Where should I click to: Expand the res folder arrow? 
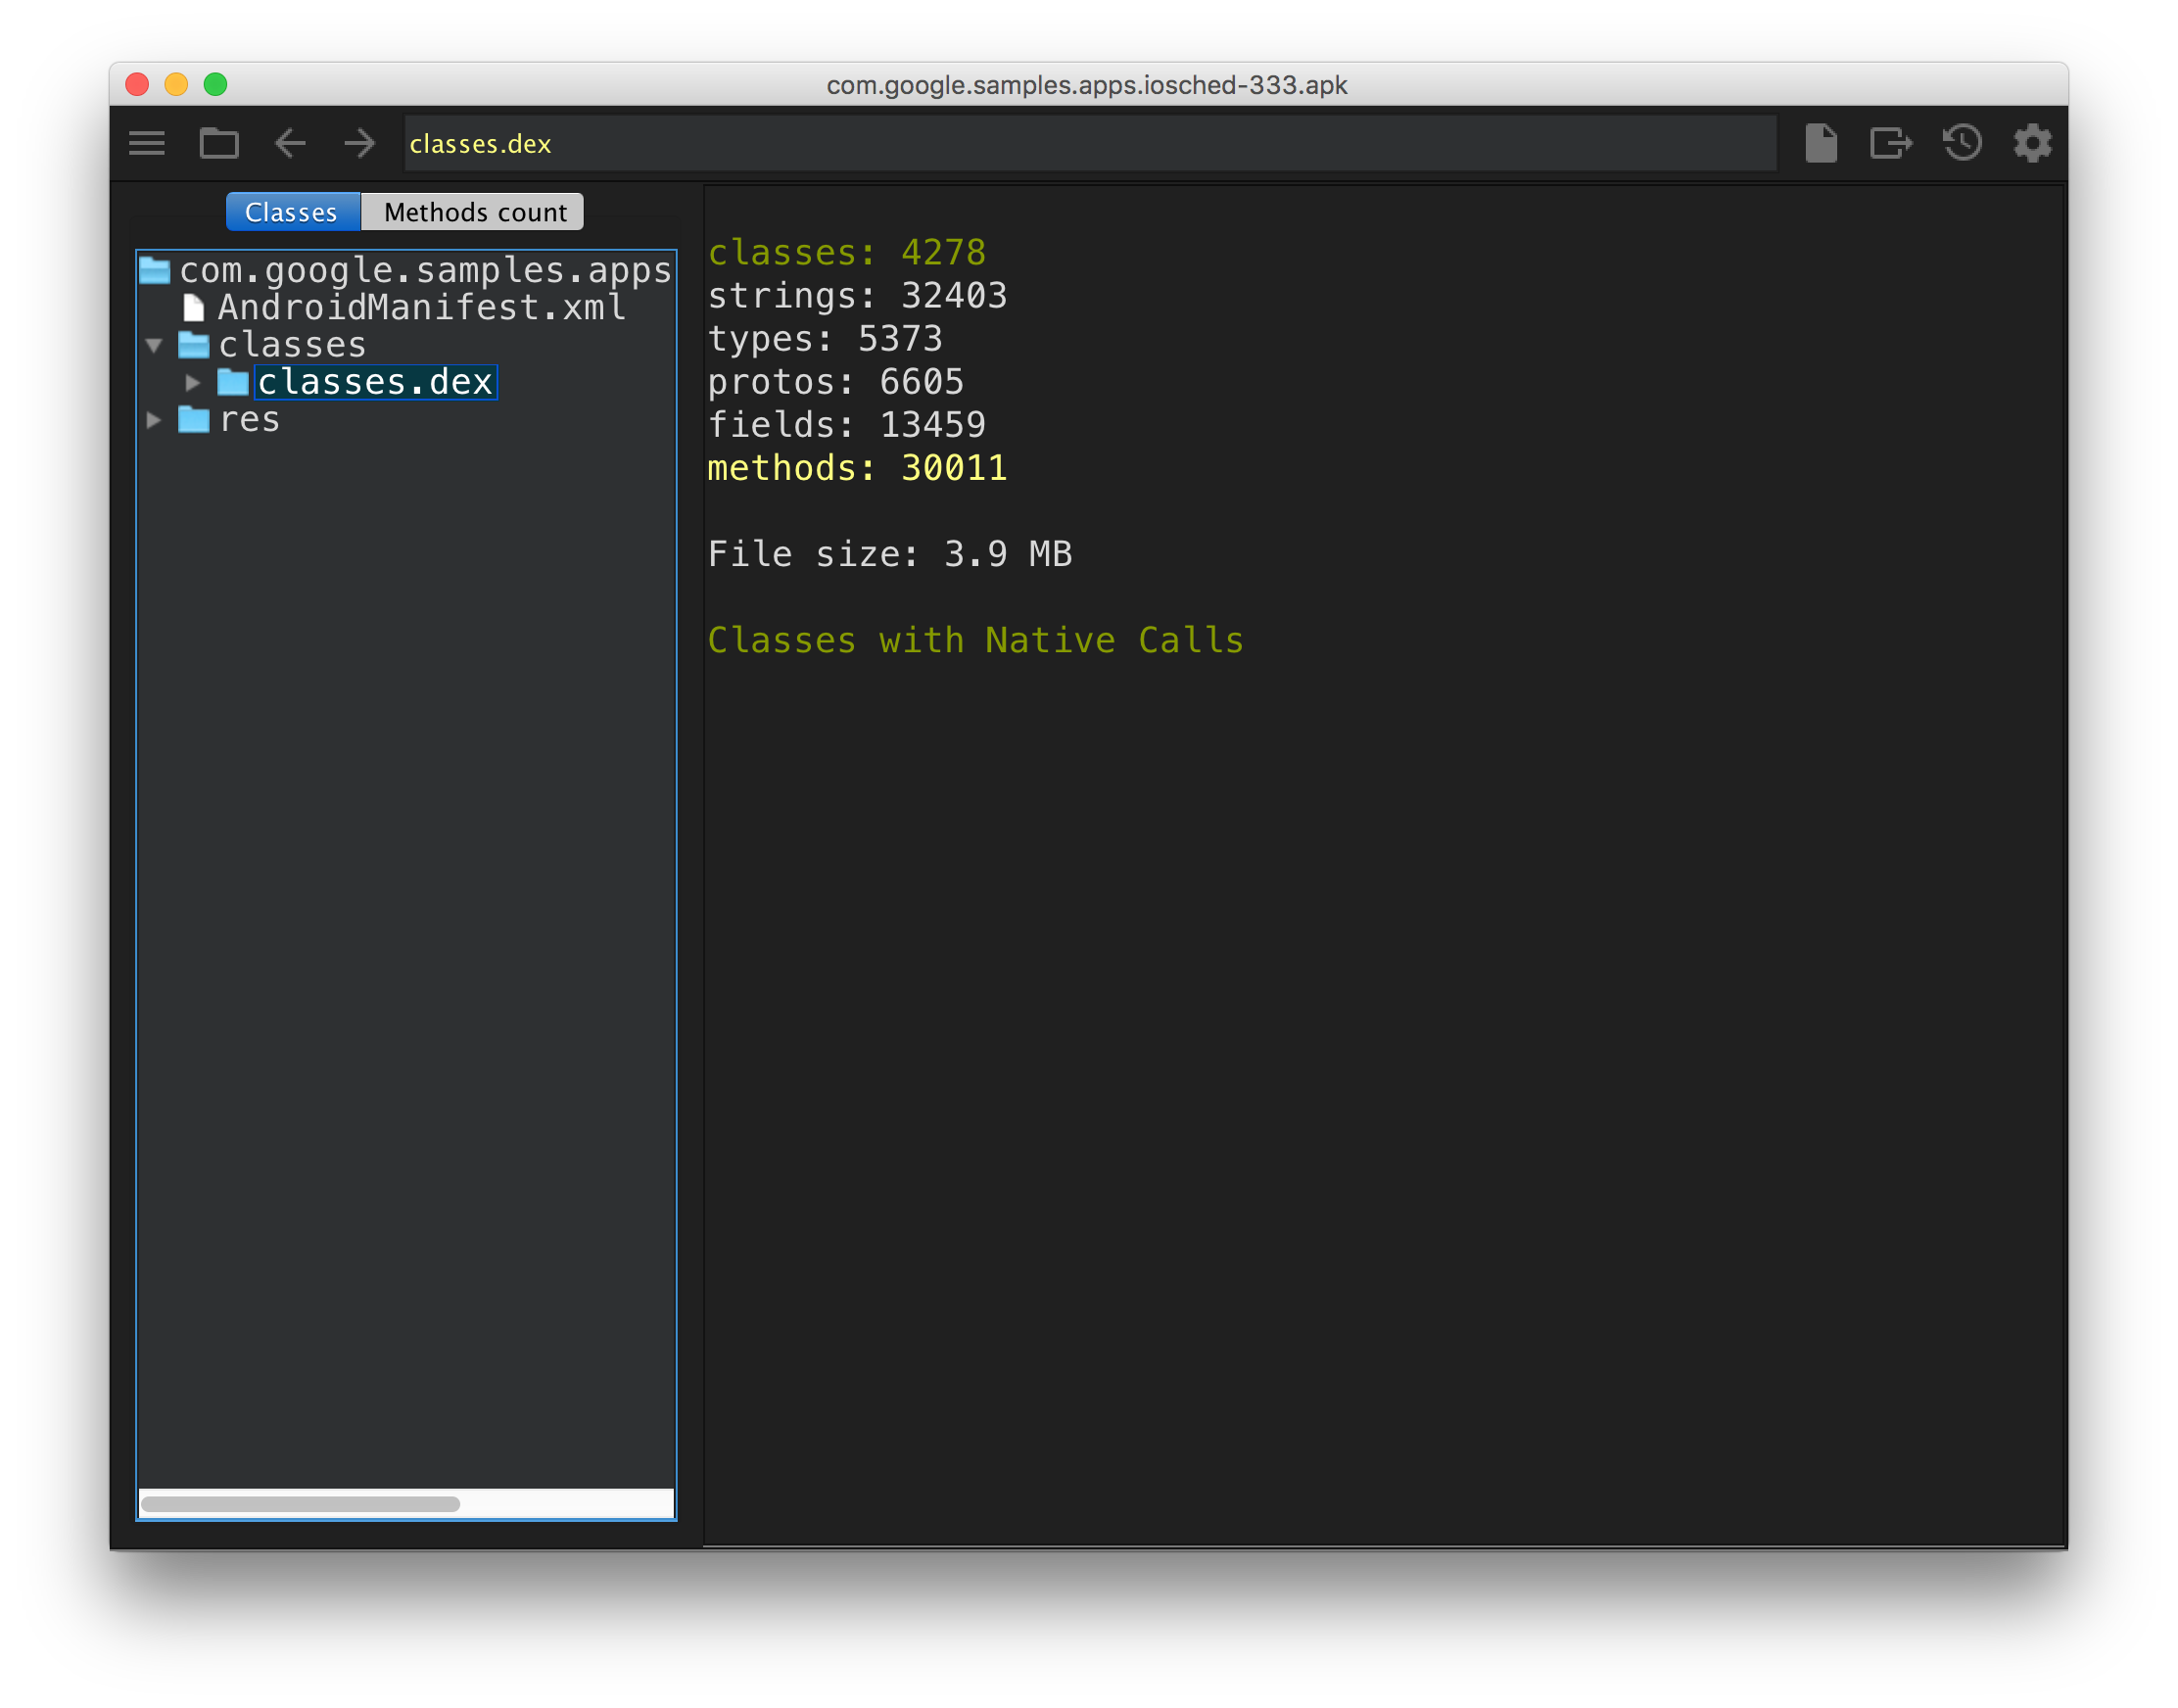point(154,420)
